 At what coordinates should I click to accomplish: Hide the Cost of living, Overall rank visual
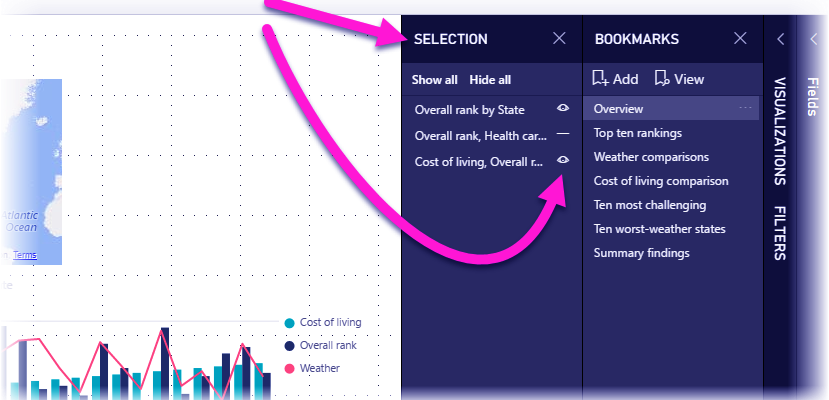(563, 160)
